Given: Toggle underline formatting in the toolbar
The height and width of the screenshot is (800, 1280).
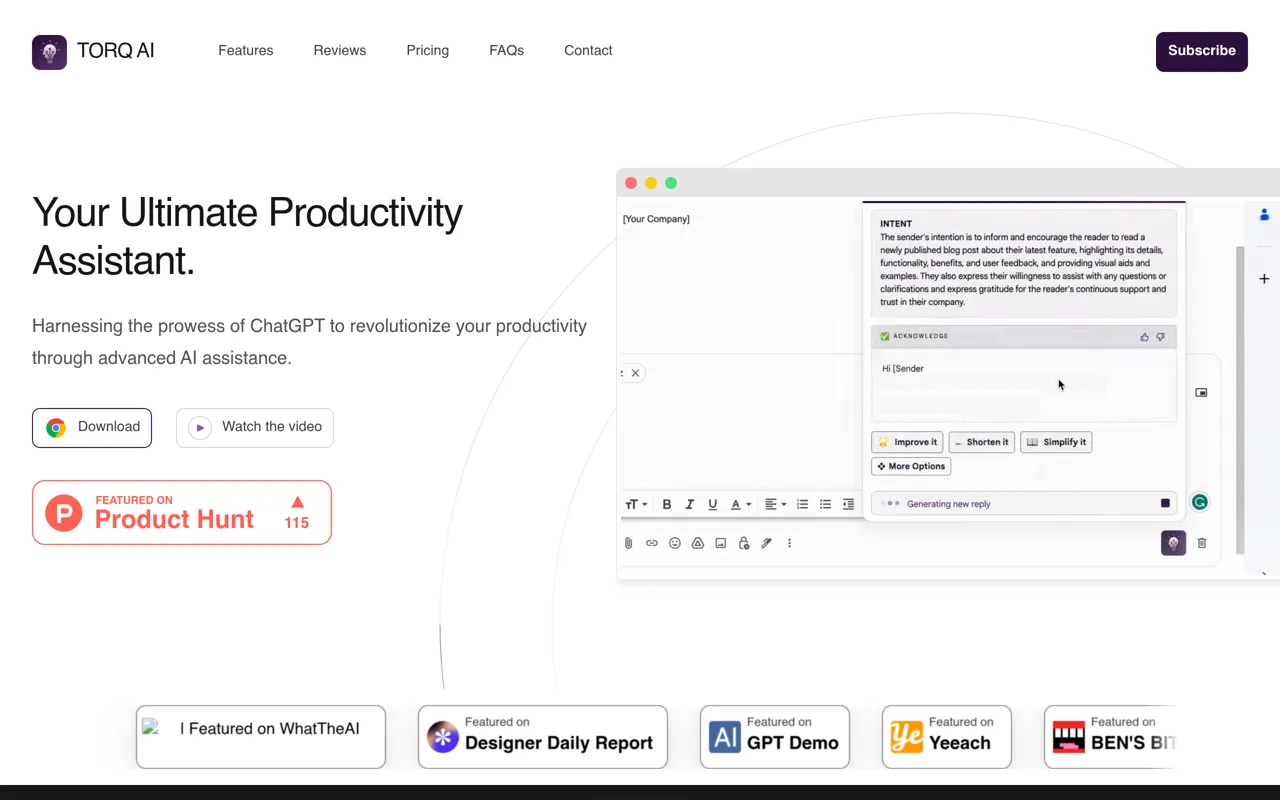Looking at the screenshot, I should (x=713, y=505).
